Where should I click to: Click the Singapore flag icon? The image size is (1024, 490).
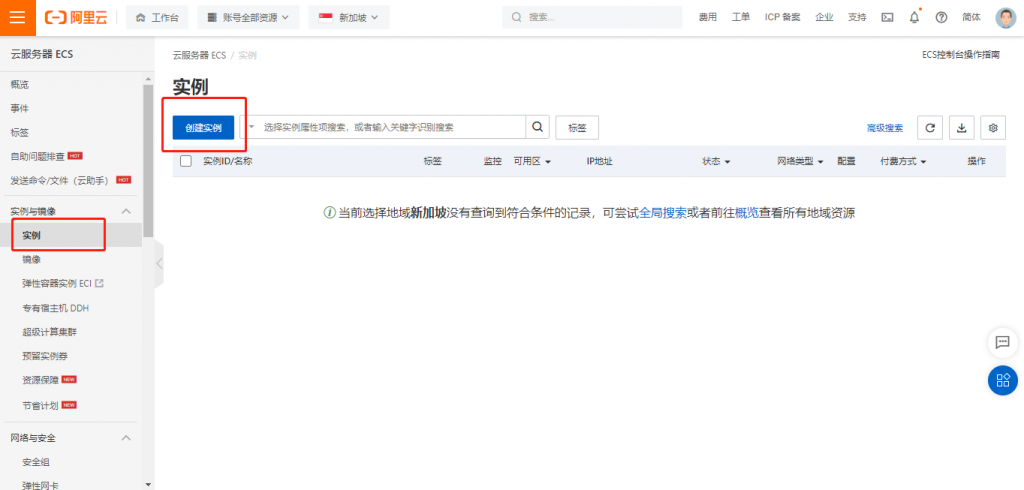coord(326,18)
